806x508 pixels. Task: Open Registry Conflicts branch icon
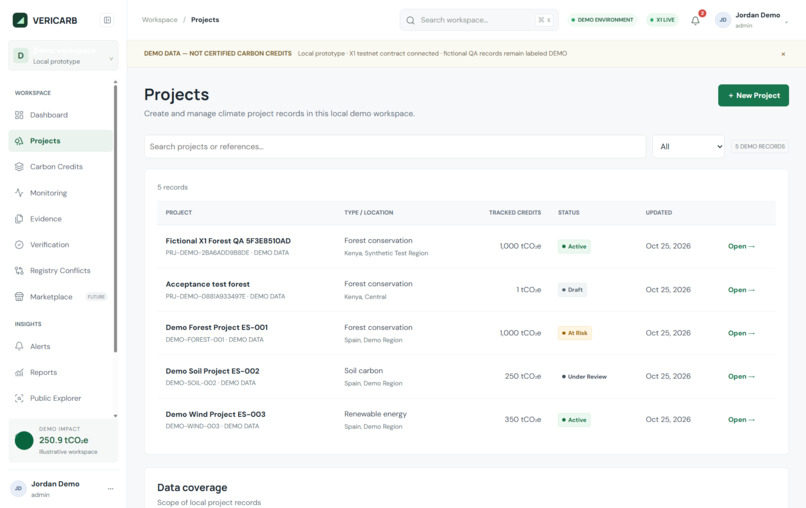pos(19,270)
